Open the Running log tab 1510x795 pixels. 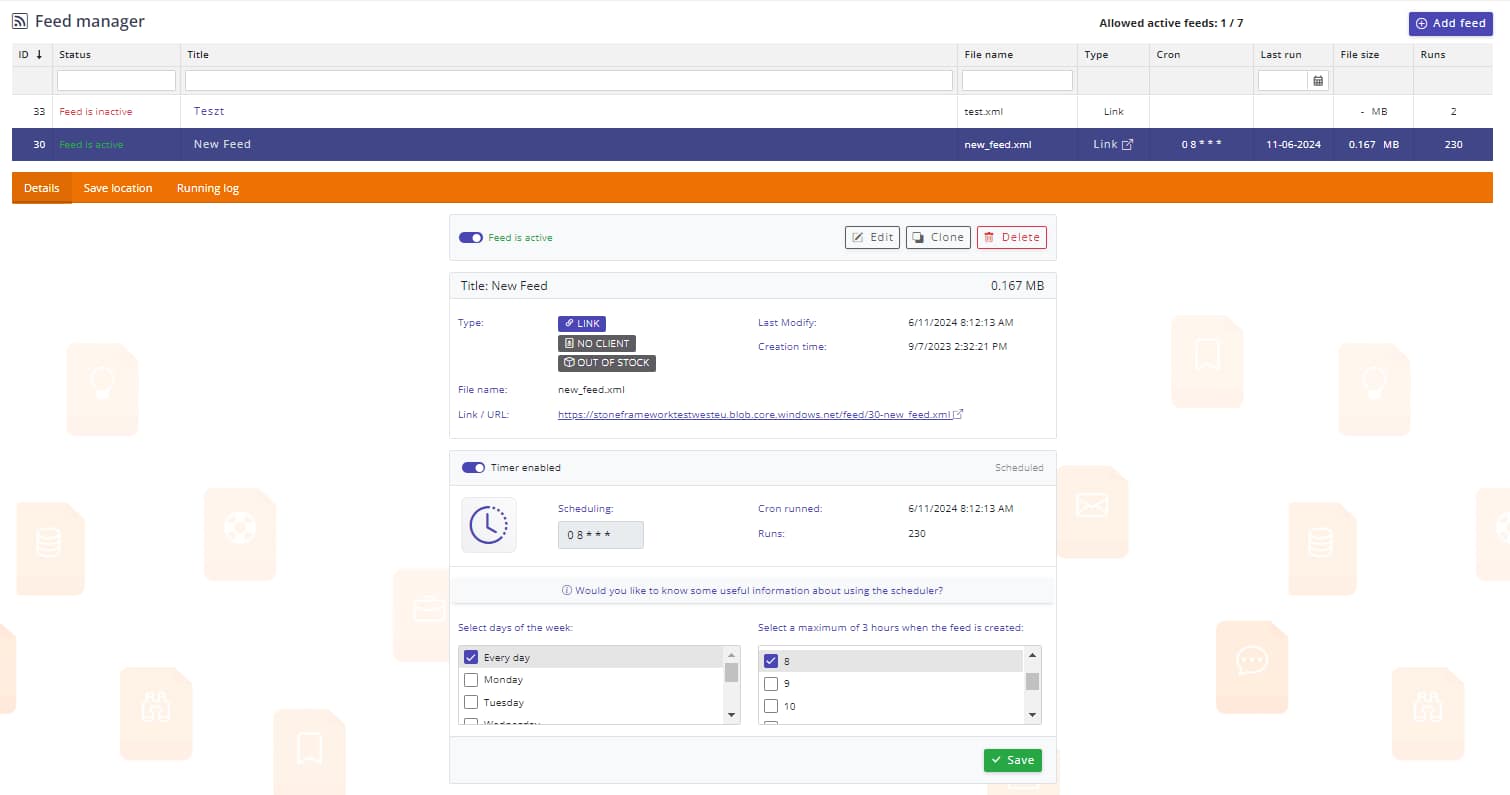tap(207, 188)
